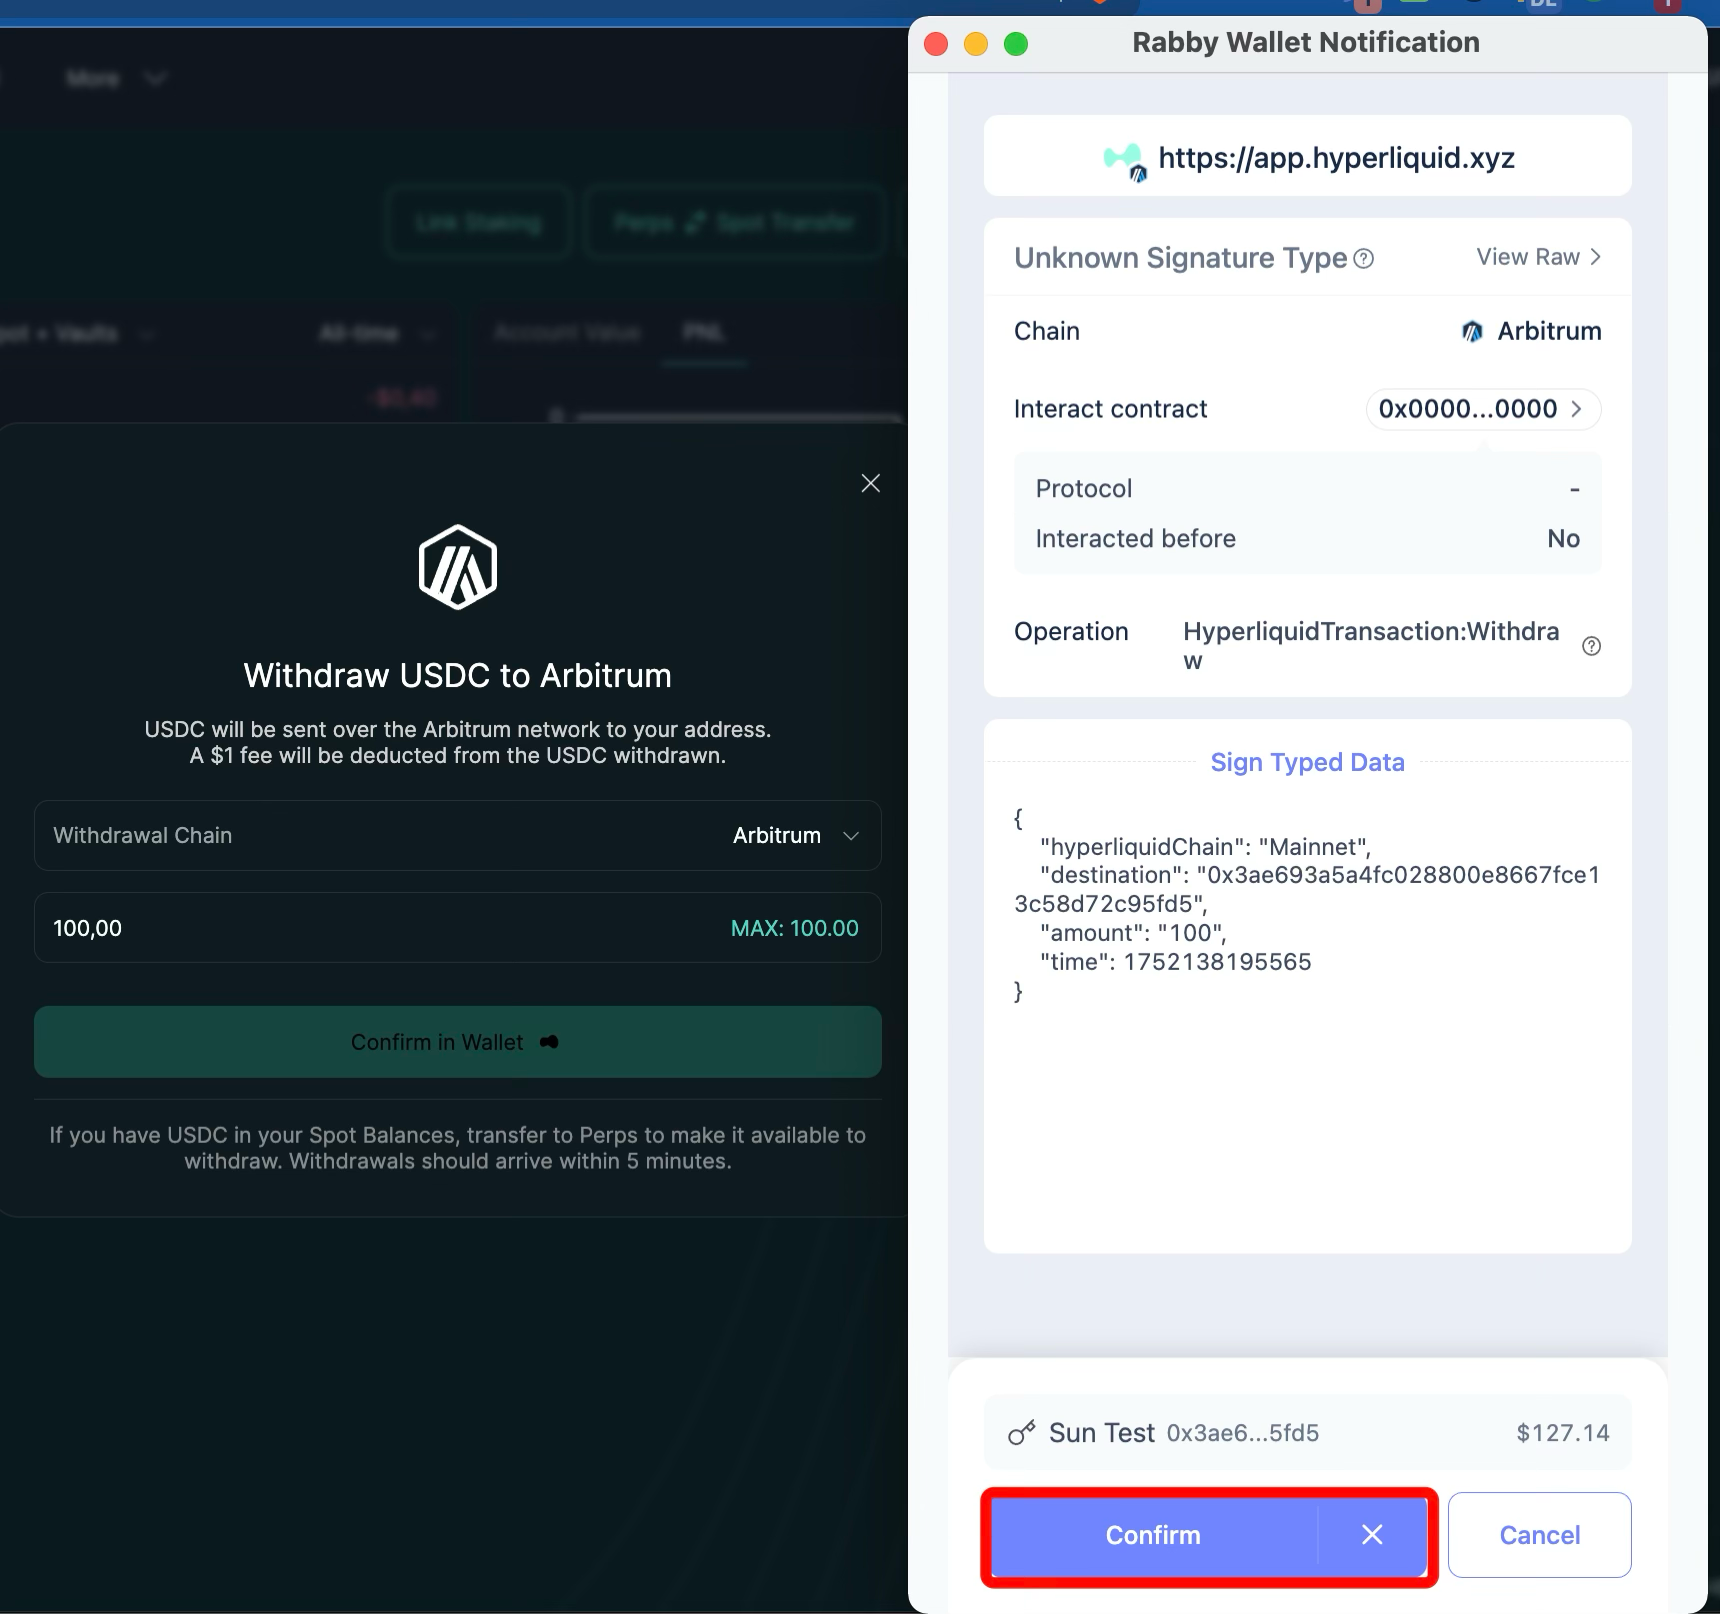Switch to the Account Value tab

(x=567, y=333)
